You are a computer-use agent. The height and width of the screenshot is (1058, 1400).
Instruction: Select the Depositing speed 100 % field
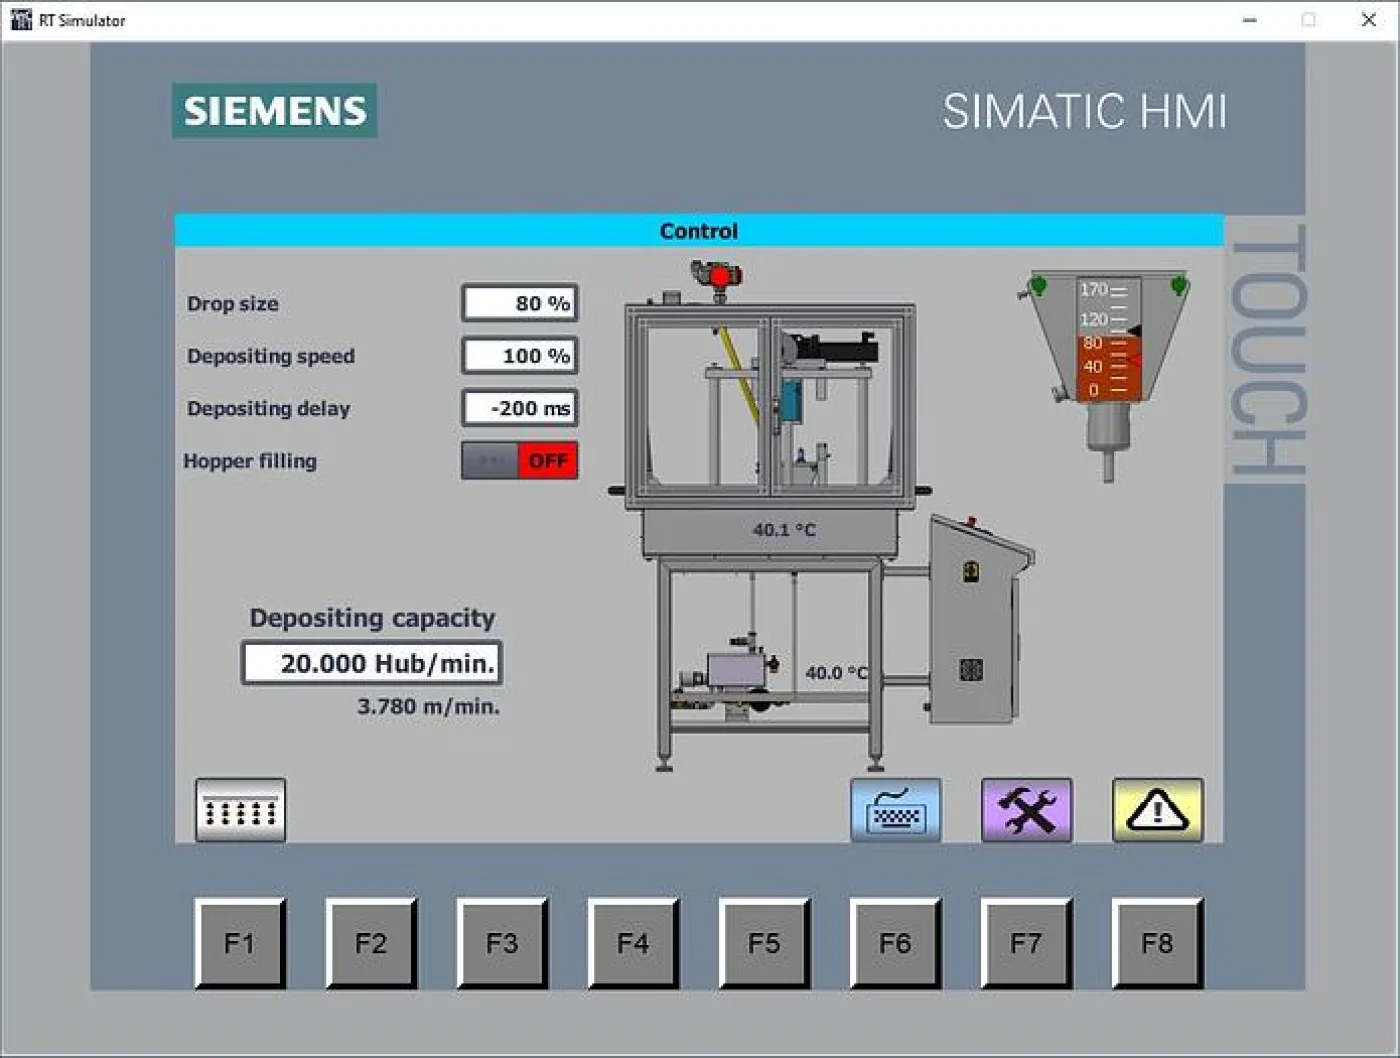[x=520, y=356]
